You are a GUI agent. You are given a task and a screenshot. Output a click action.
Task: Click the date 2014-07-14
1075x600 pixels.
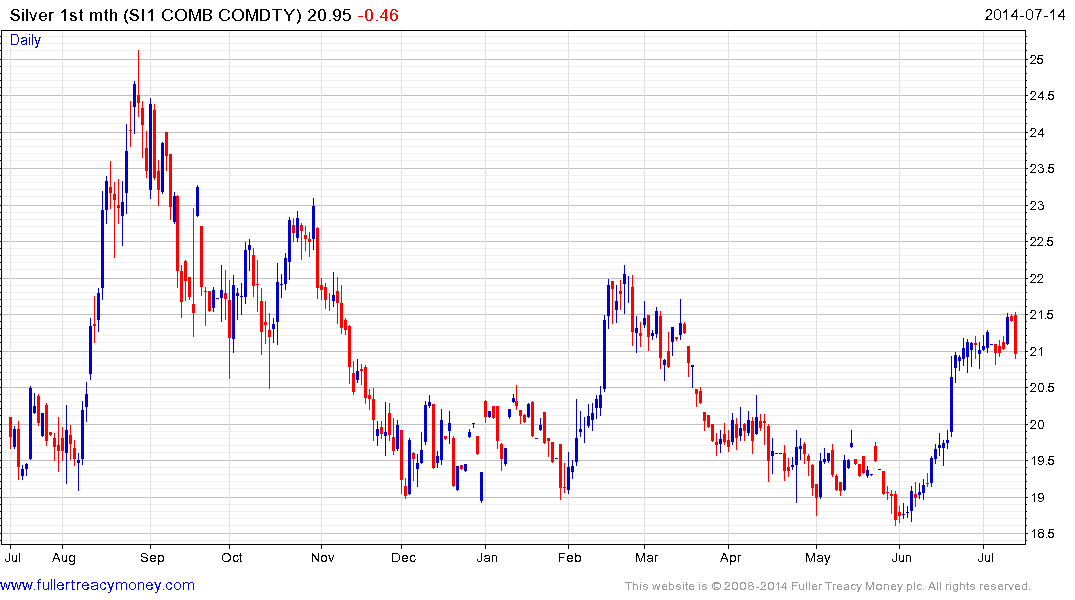coord(1024,15)
